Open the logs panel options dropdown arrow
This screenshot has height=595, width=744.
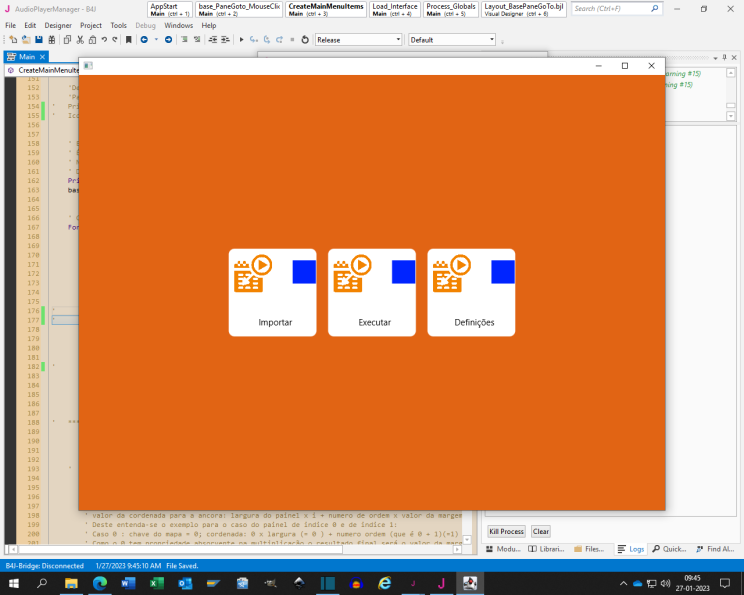715,58
